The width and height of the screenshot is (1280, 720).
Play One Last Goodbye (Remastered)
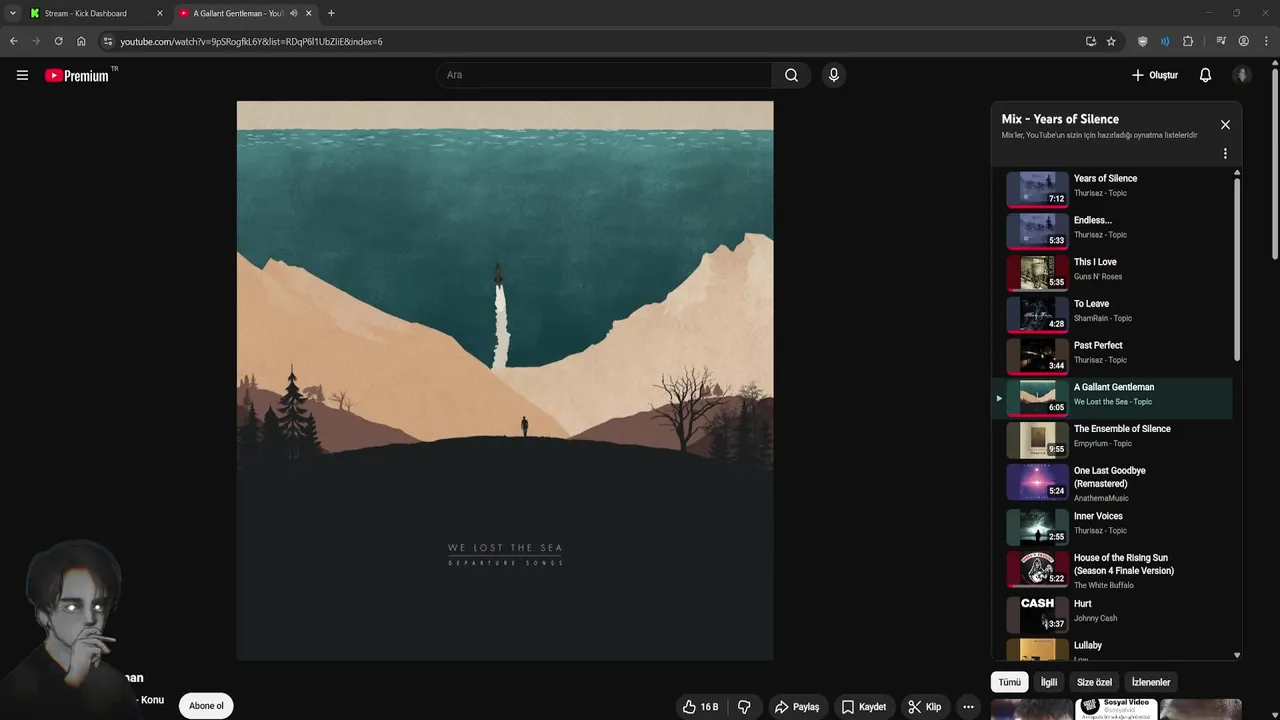tap(1112, 483)
